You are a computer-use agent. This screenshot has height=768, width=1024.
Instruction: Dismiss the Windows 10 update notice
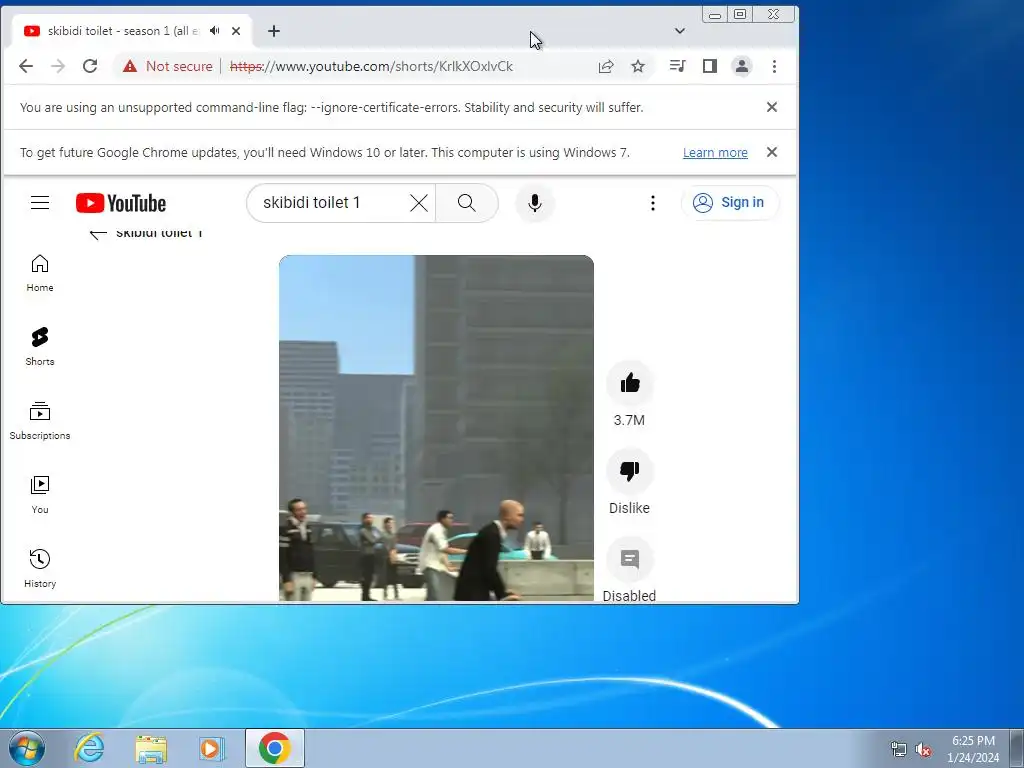pyautogui.click(x=772, y=152)
